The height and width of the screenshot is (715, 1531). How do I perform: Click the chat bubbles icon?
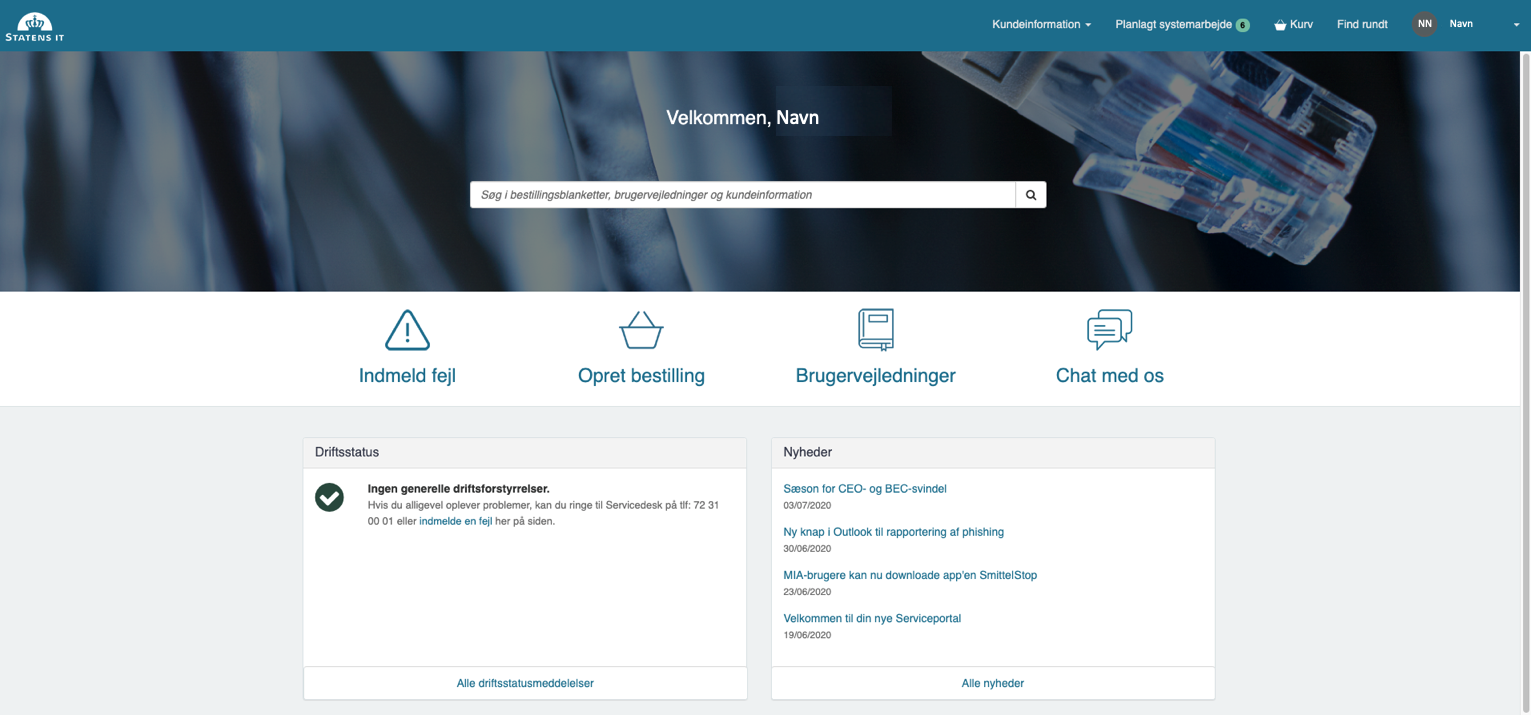tap(1109, 330)
